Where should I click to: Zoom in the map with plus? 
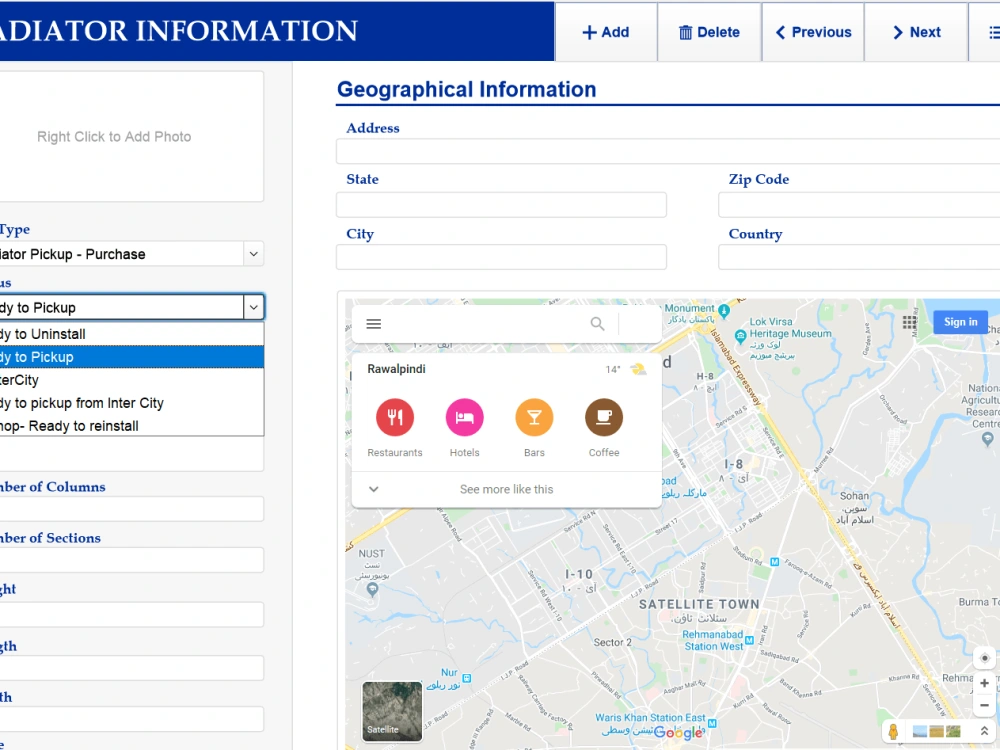(x=985, y=683)
